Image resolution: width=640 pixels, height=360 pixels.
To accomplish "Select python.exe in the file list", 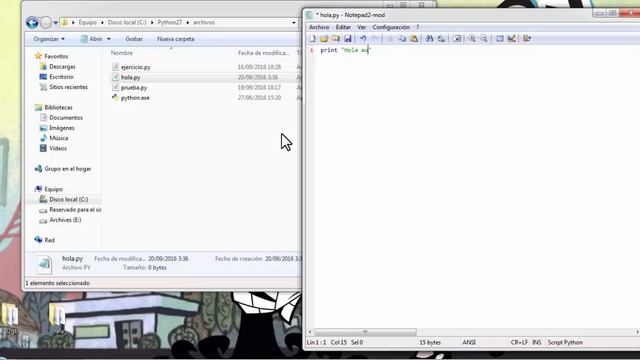I will pyautogui.click(x=135, y=98).
